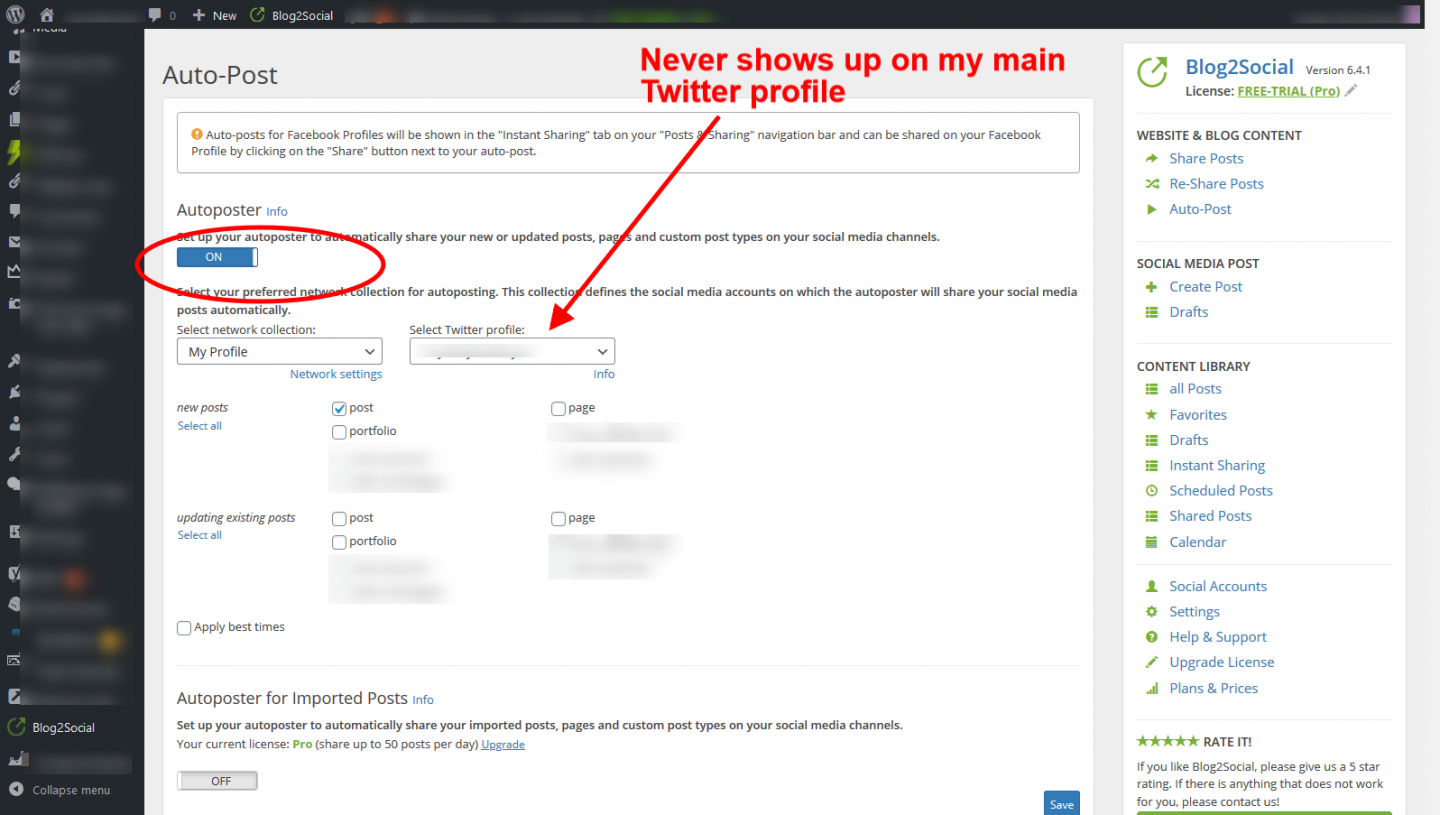The height and width of the screenshot is (815, 1440).
Task: Follow the Network settings link
Action: click(x=336, y=374)
